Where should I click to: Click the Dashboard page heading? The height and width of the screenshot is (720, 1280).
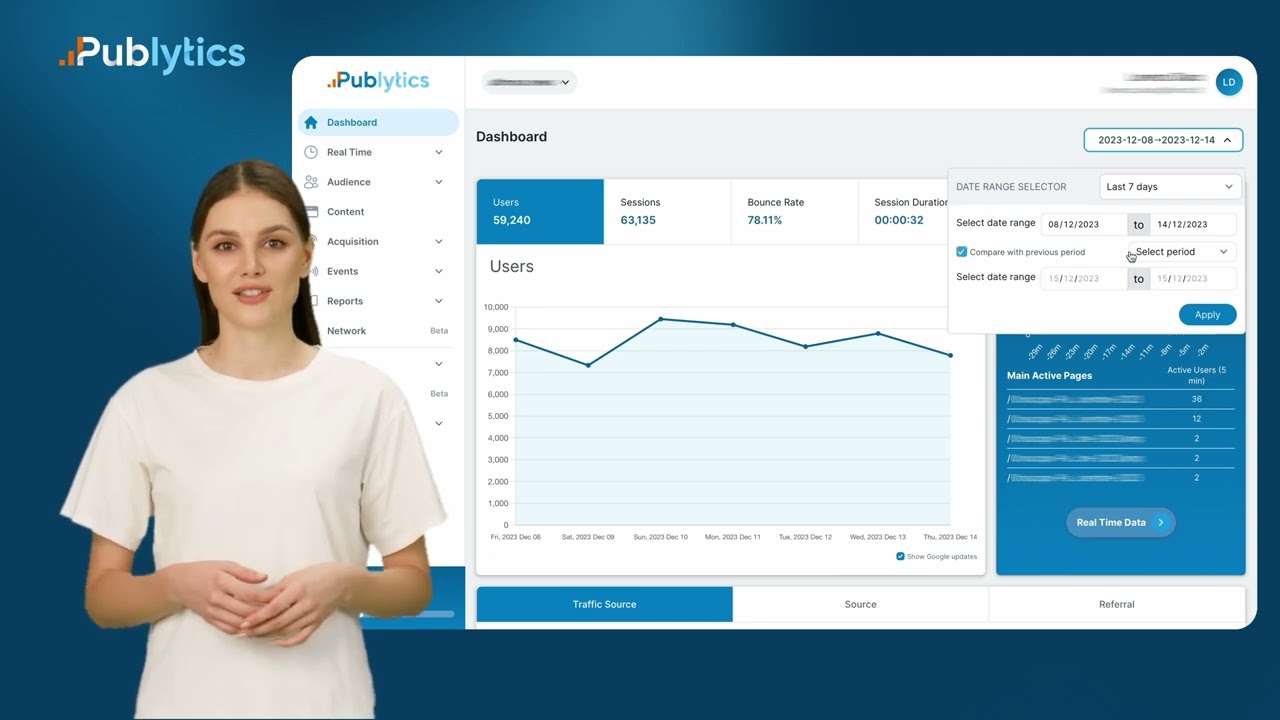pyautogui.click(x=511, y=137)
